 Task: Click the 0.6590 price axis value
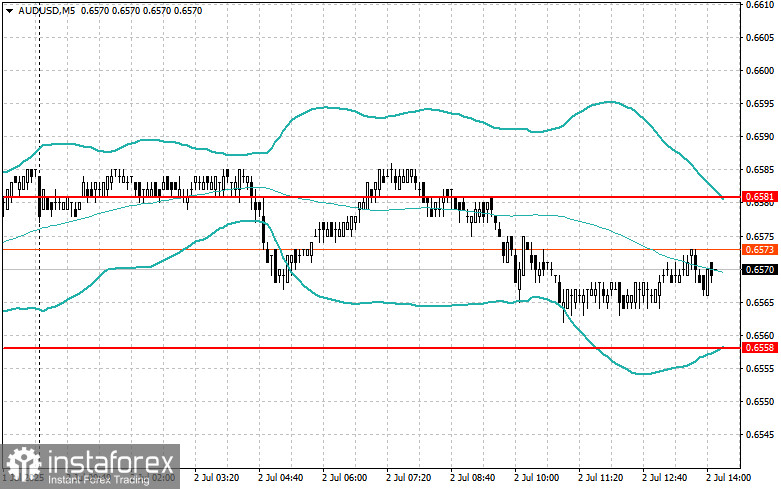pyautogui.click(x=760, y=136)
